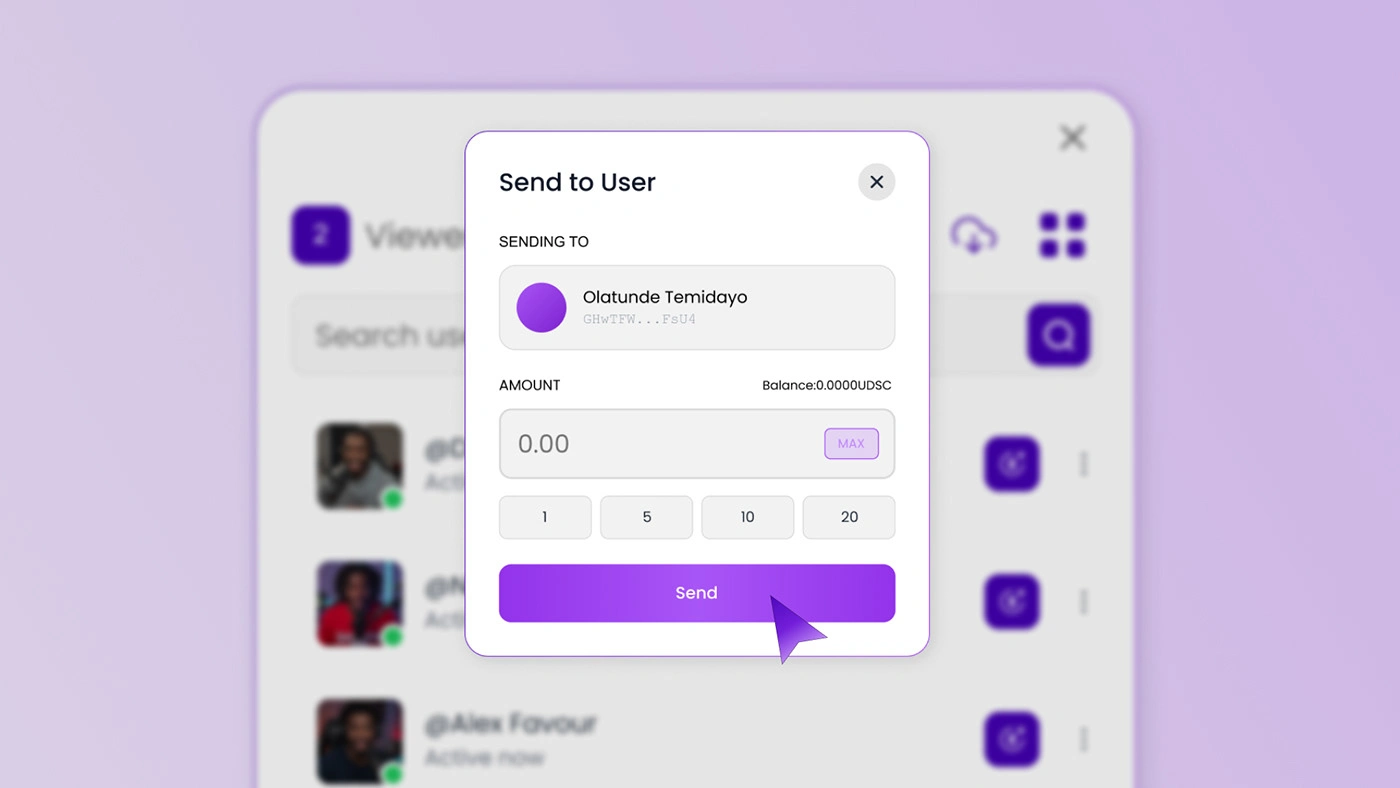Click Olatunde Temidayo's purple avatar
The width and height of the screenshot is (1400, 788).
[x=541, y=307]
